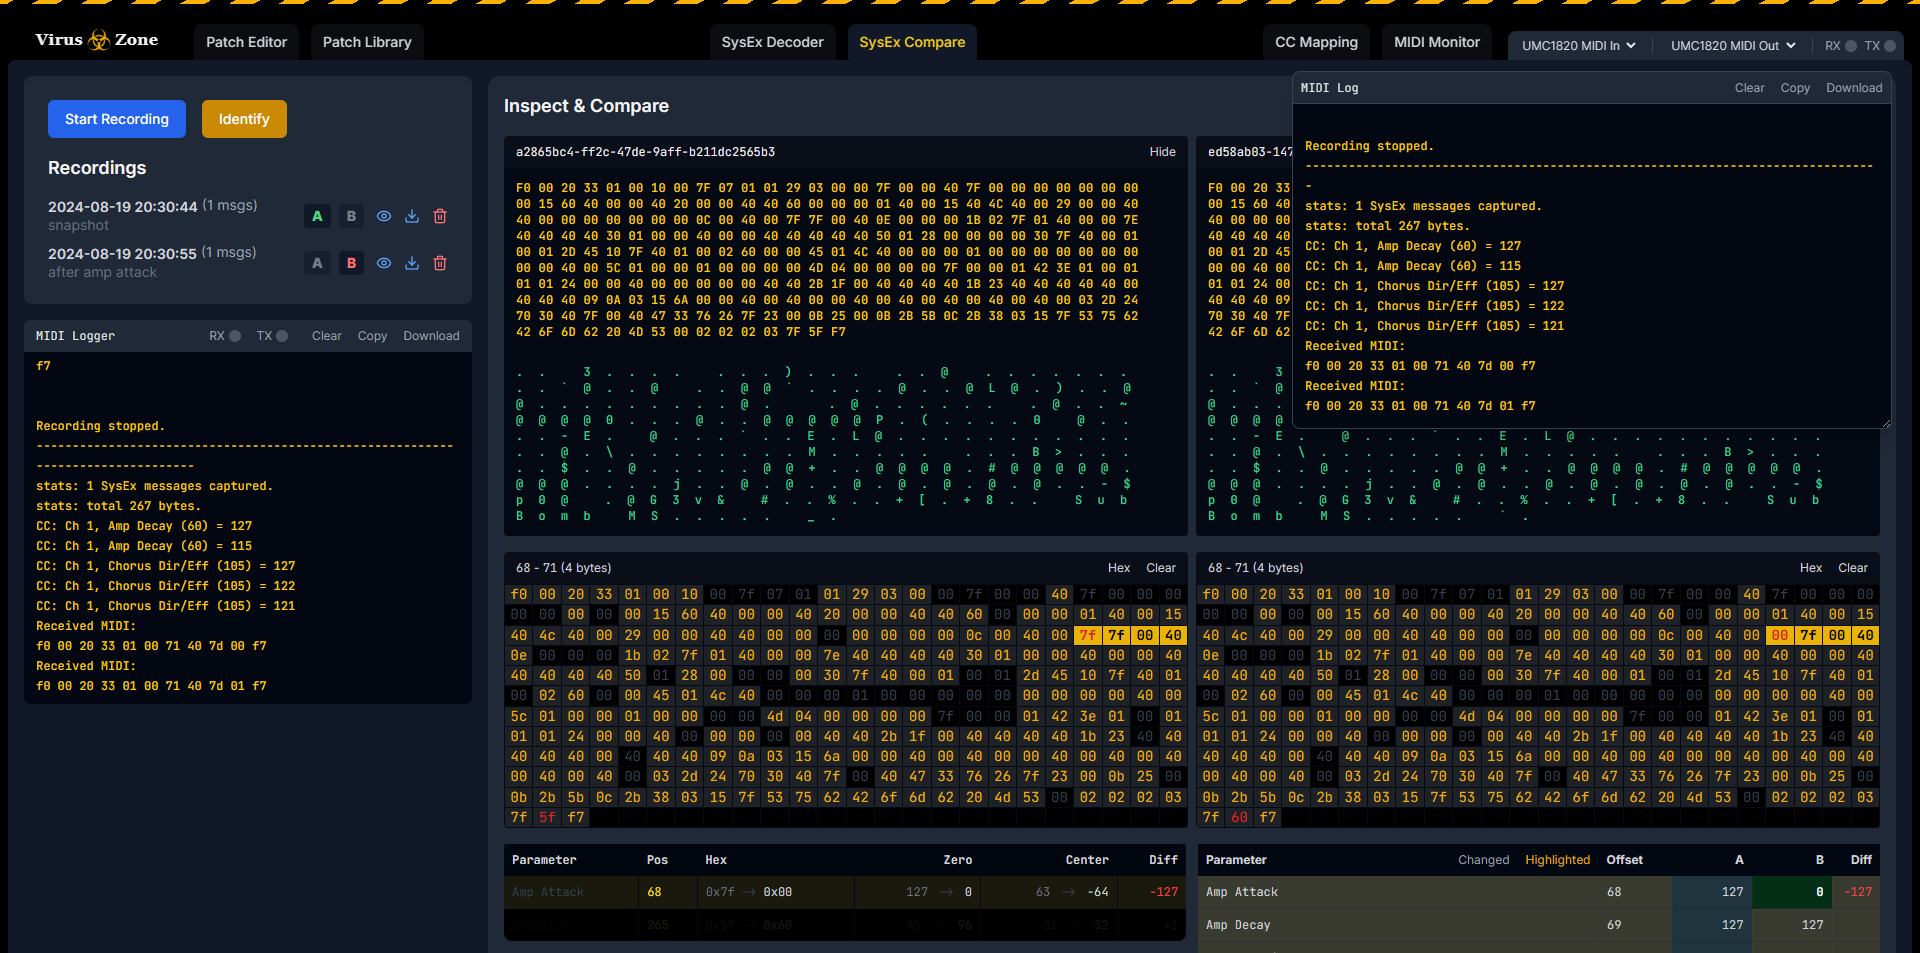The width and height of the screenshot is (1920, 953).
Task: Assign 'after amp attack' recording to slot B
Action: [351, 263]
